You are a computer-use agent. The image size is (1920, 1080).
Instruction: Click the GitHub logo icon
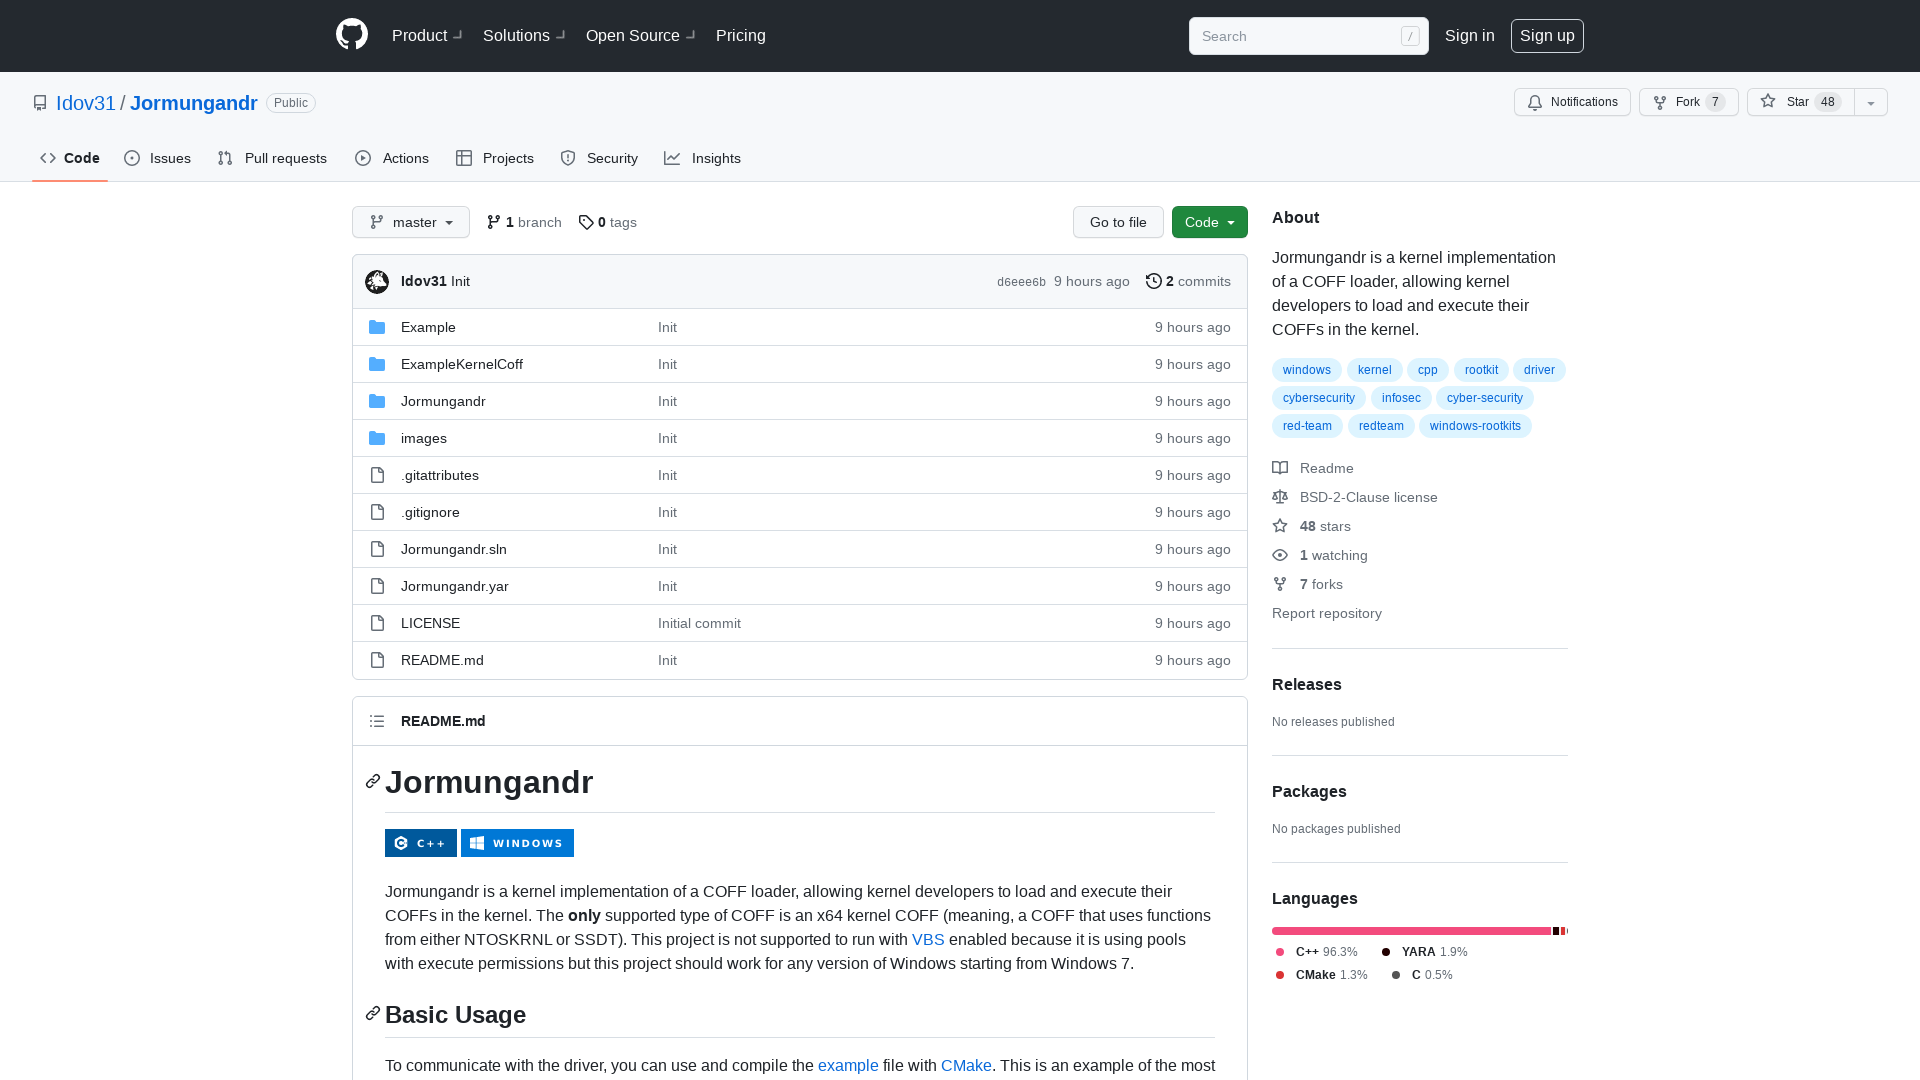[352, 35]
